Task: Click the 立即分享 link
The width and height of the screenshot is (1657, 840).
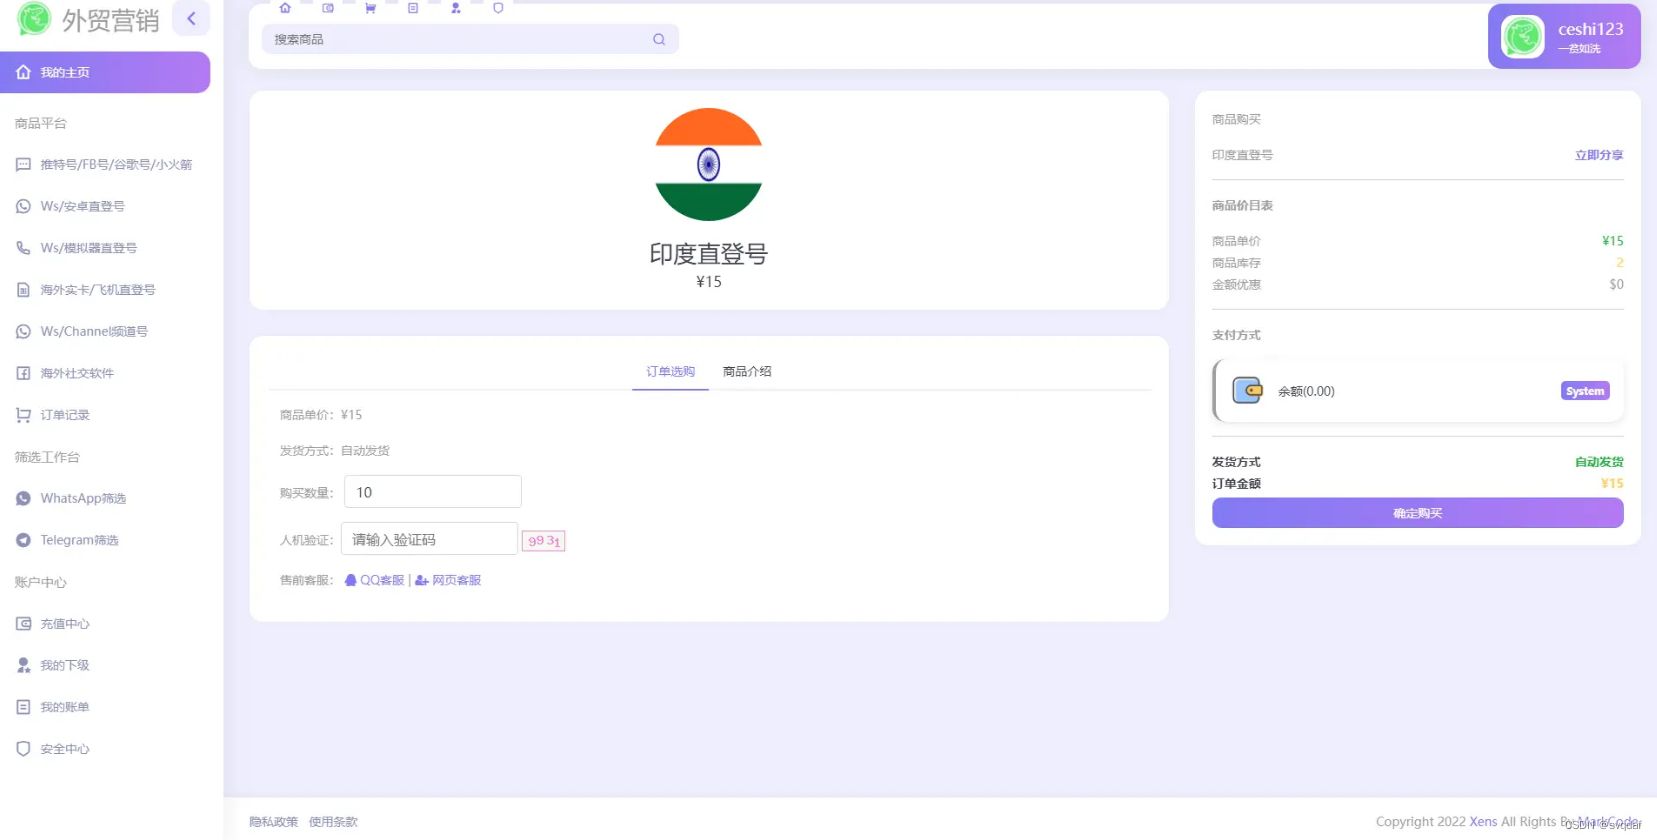Action: pos(1599,155)
